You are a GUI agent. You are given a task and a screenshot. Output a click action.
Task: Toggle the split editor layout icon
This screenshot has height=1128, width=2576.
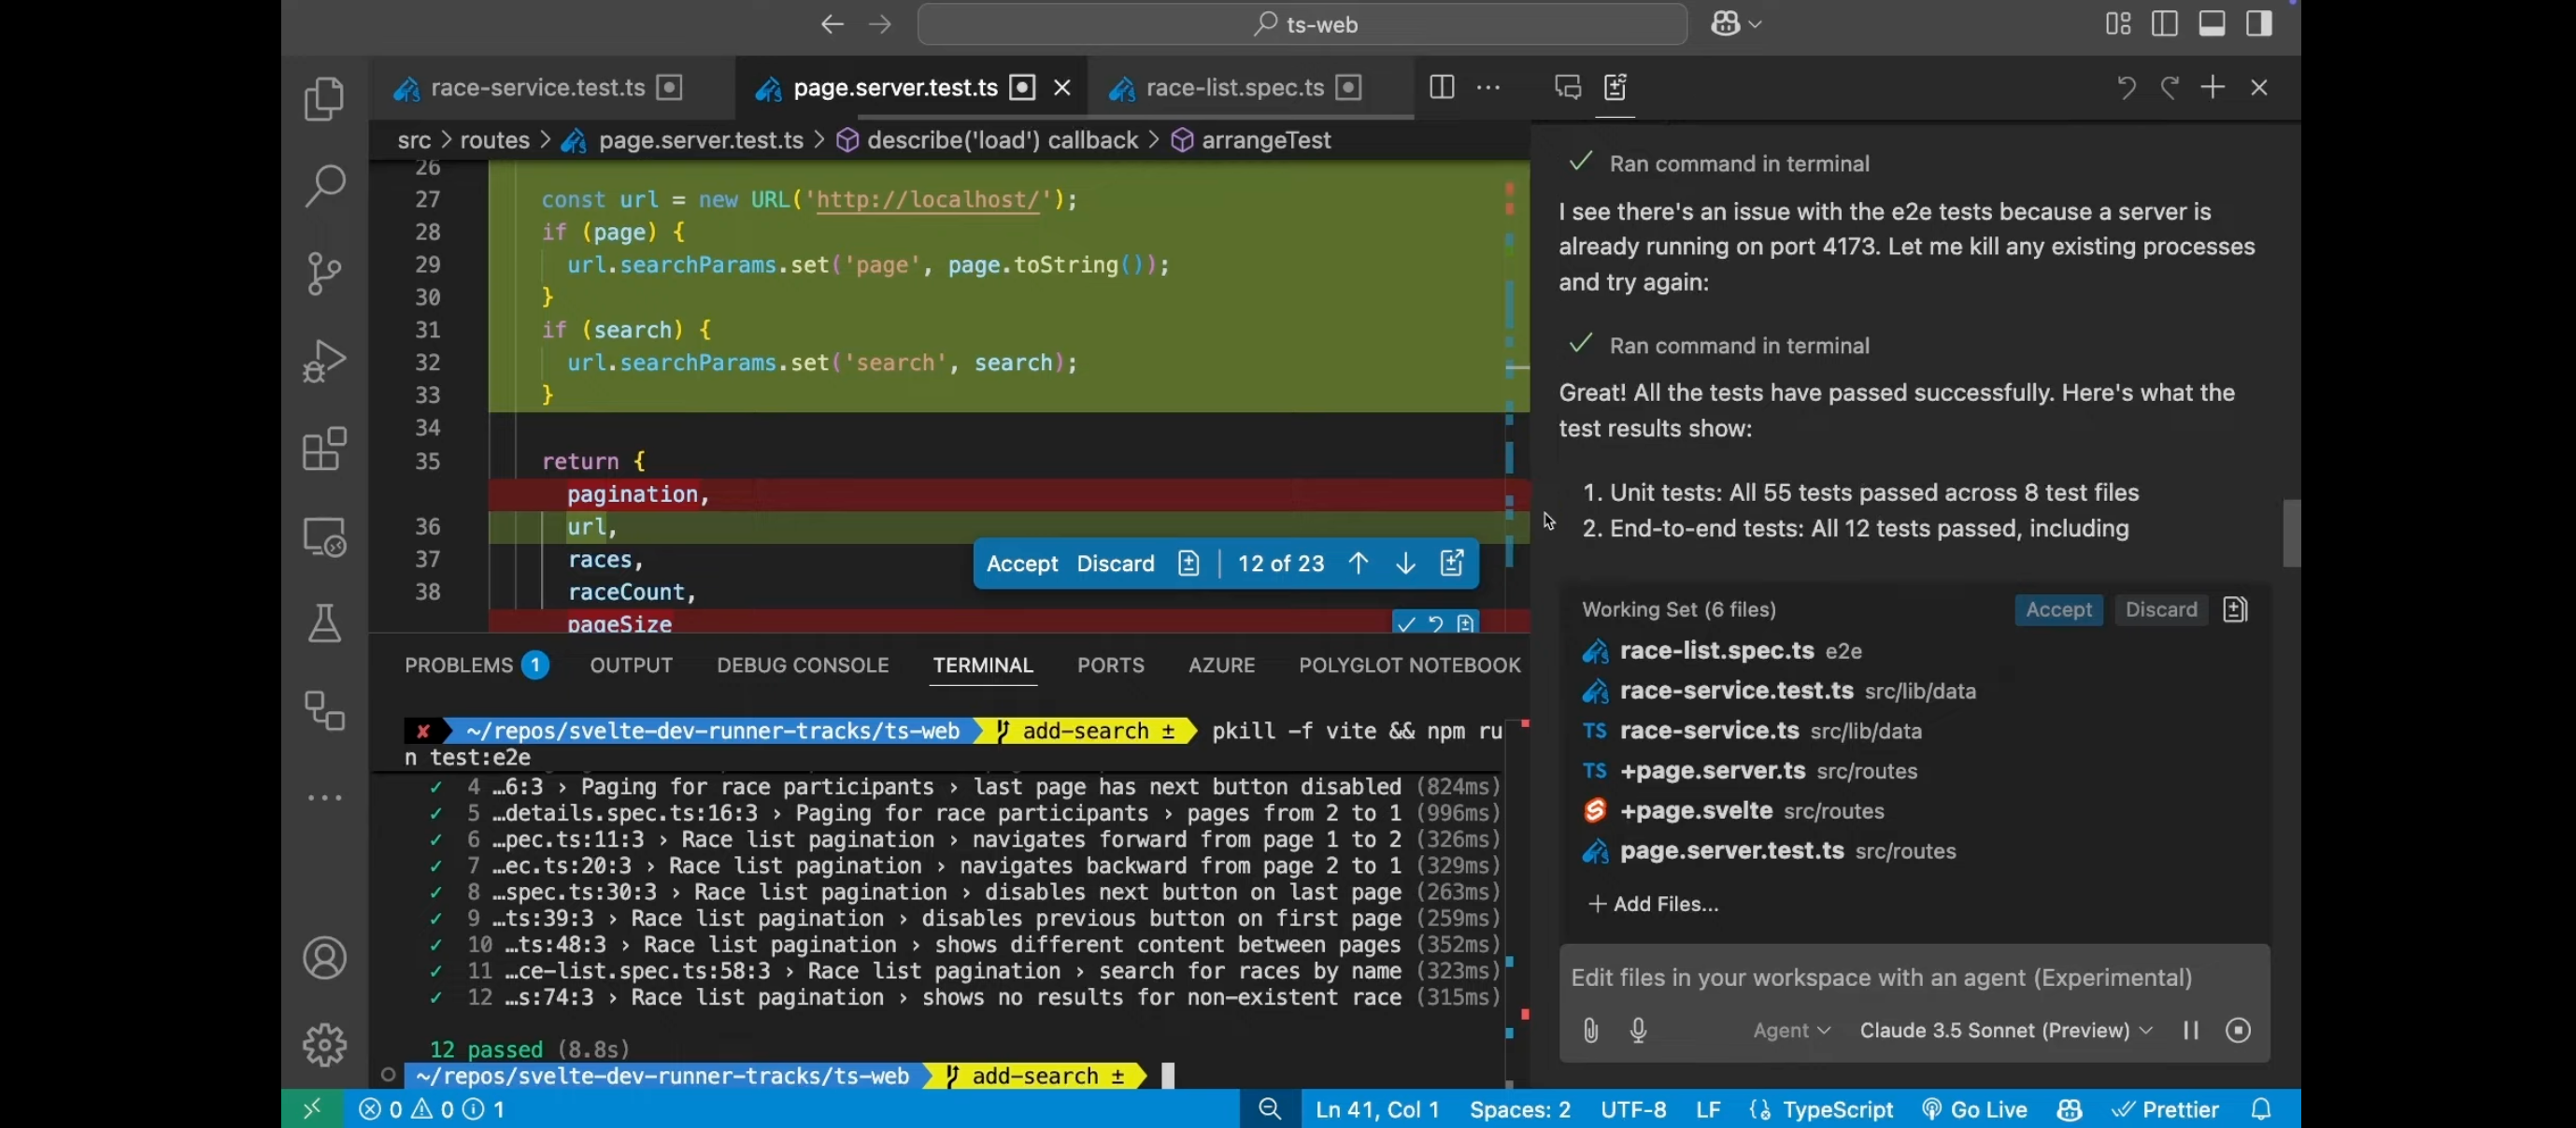tap(1440, 87)
